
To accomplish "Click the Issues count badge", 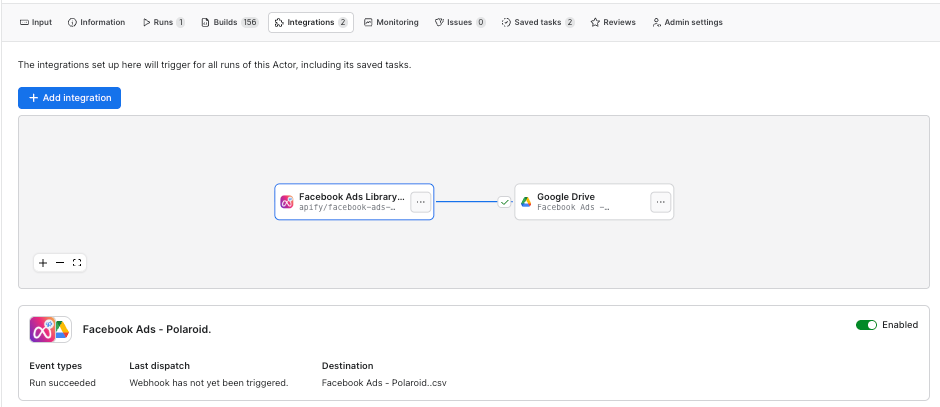I will coord(481,22).
